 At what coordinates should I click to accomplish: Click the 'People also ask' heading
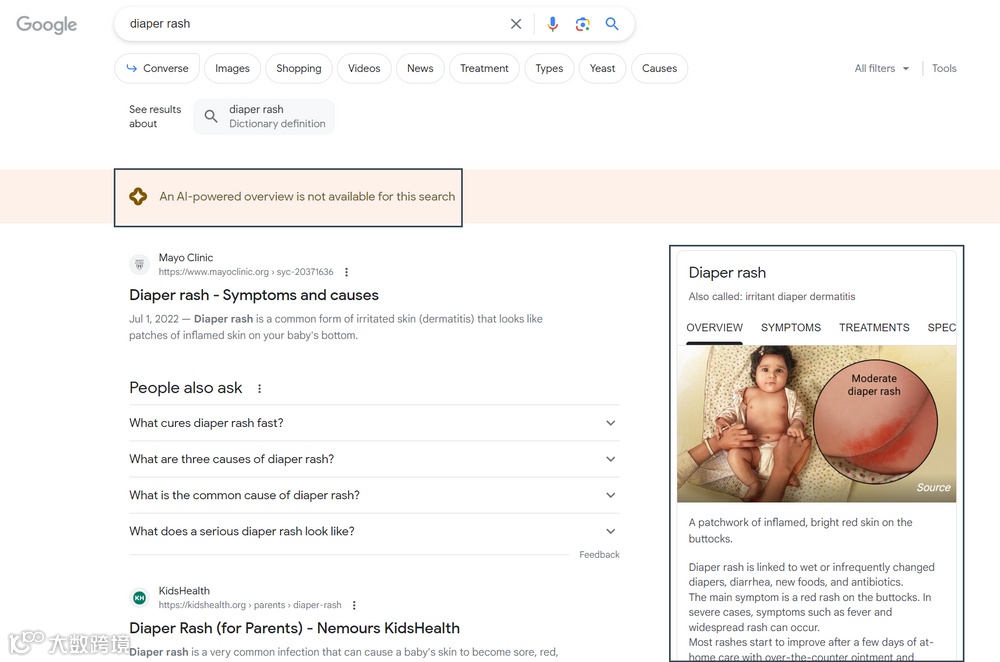[186, 388]
